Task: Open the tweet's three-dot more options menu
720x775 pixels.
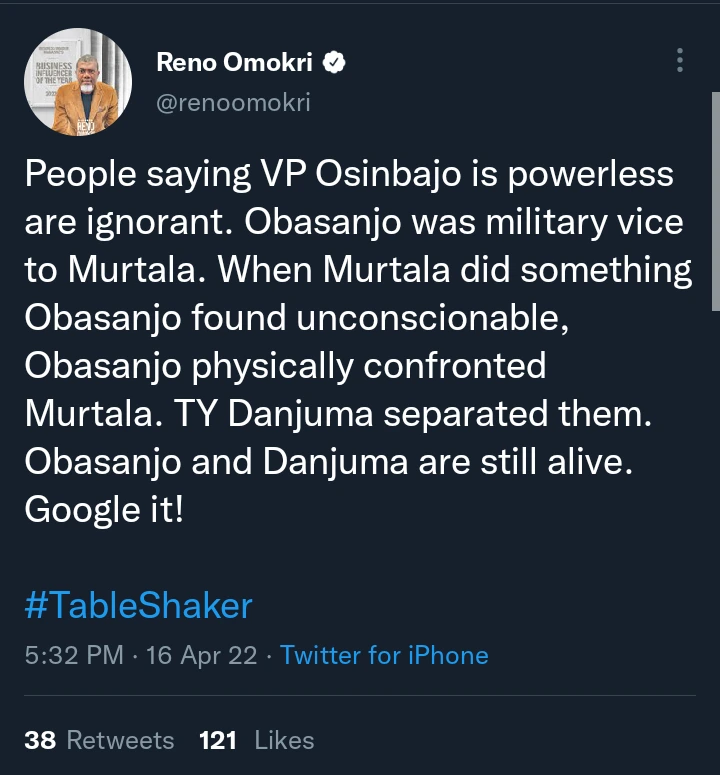Action: click(x=680, y=60)
